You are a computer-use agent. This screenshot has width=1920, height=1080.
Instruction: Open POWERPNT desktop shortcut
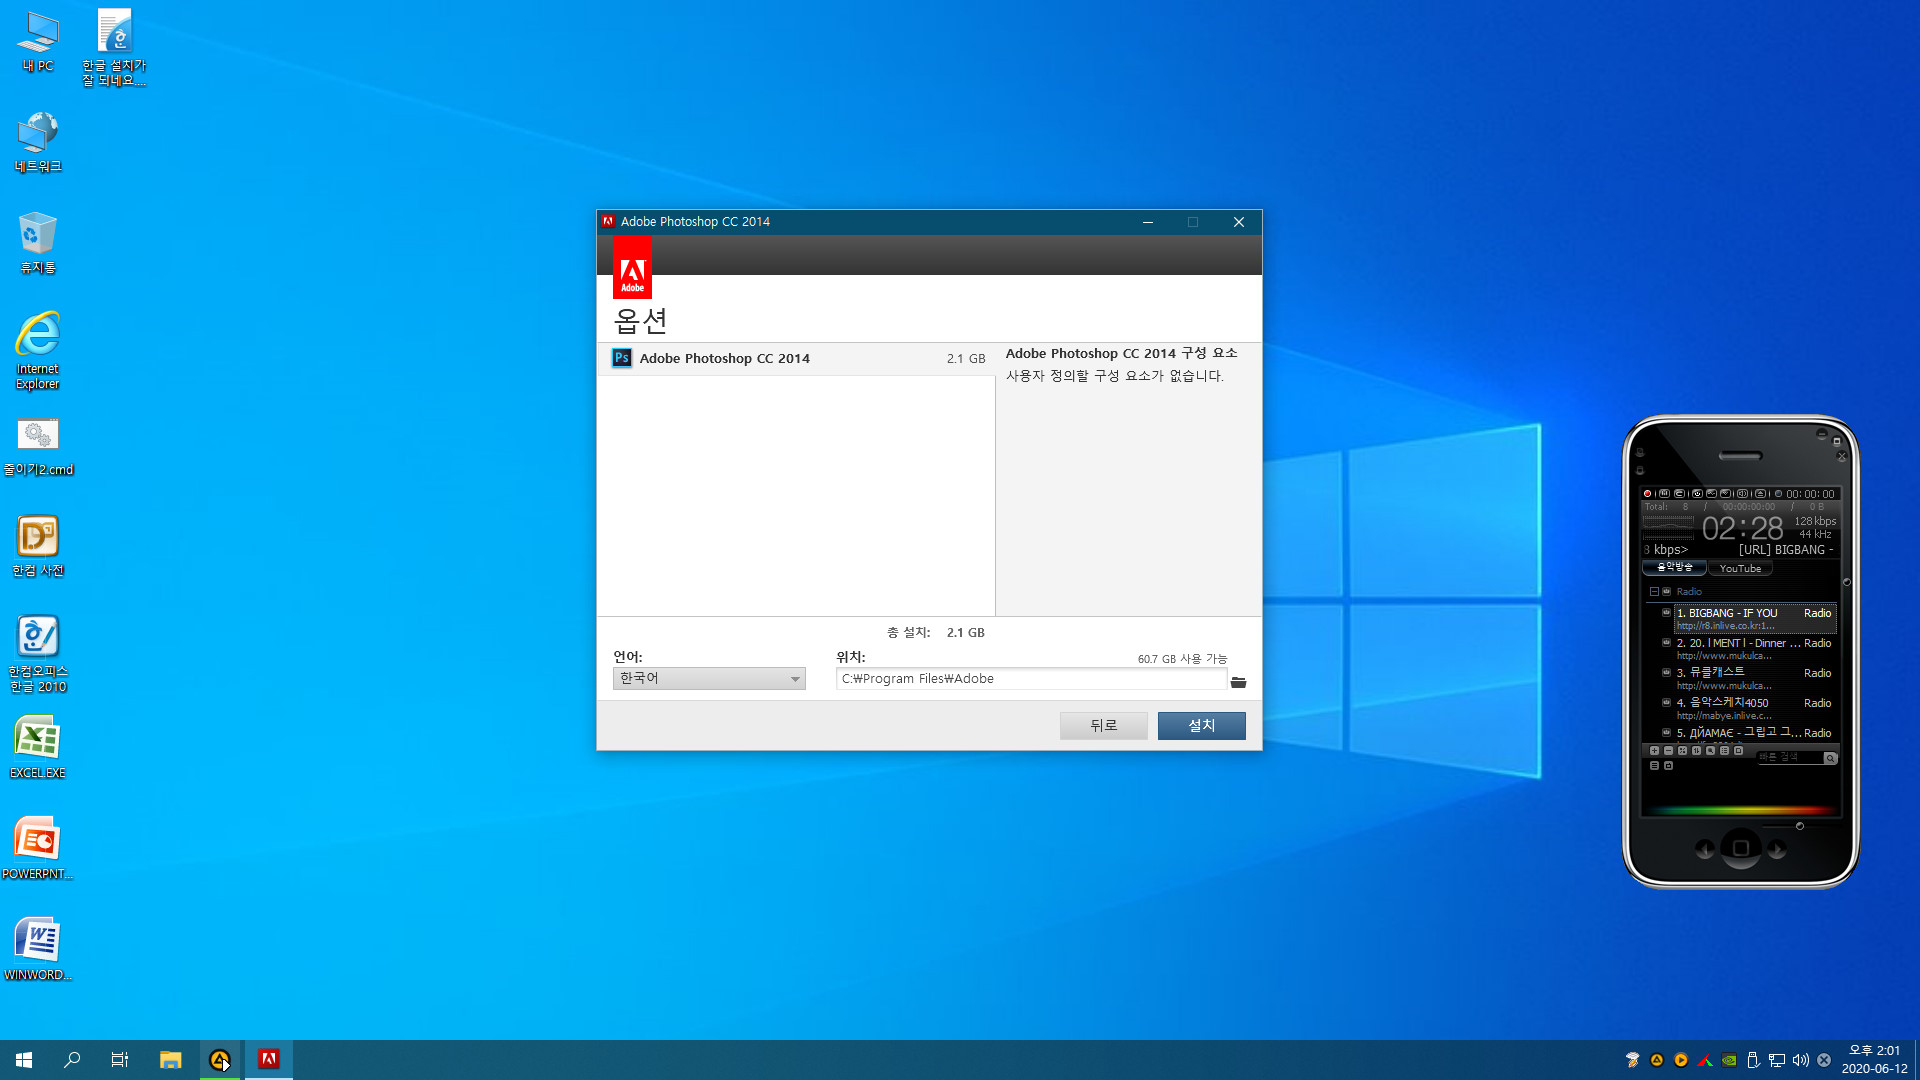click(38, 849)
